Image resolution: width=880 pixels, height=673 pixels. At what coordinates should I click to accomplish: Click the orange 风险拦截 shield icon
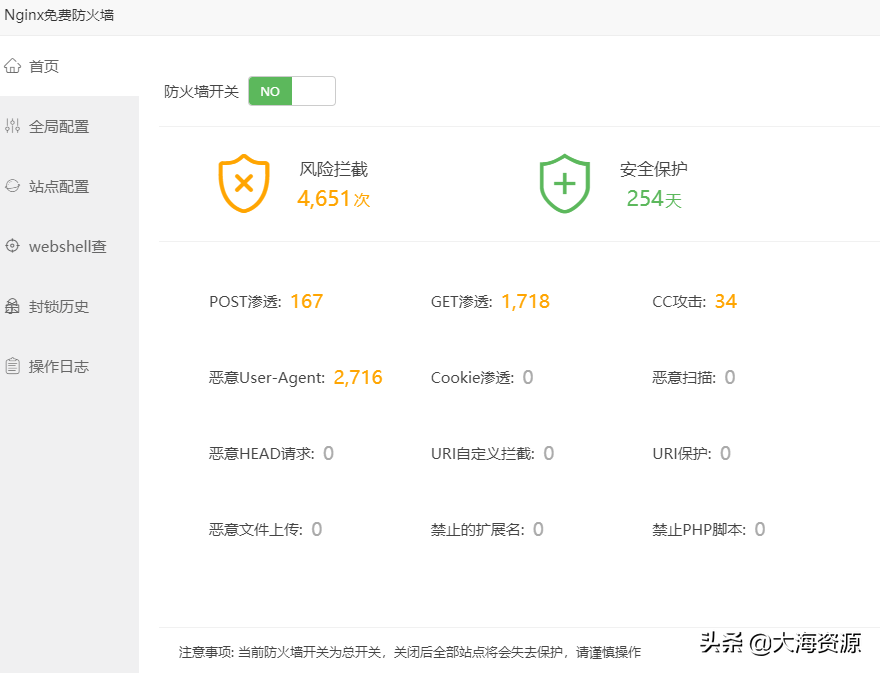(x=242, y=183)
